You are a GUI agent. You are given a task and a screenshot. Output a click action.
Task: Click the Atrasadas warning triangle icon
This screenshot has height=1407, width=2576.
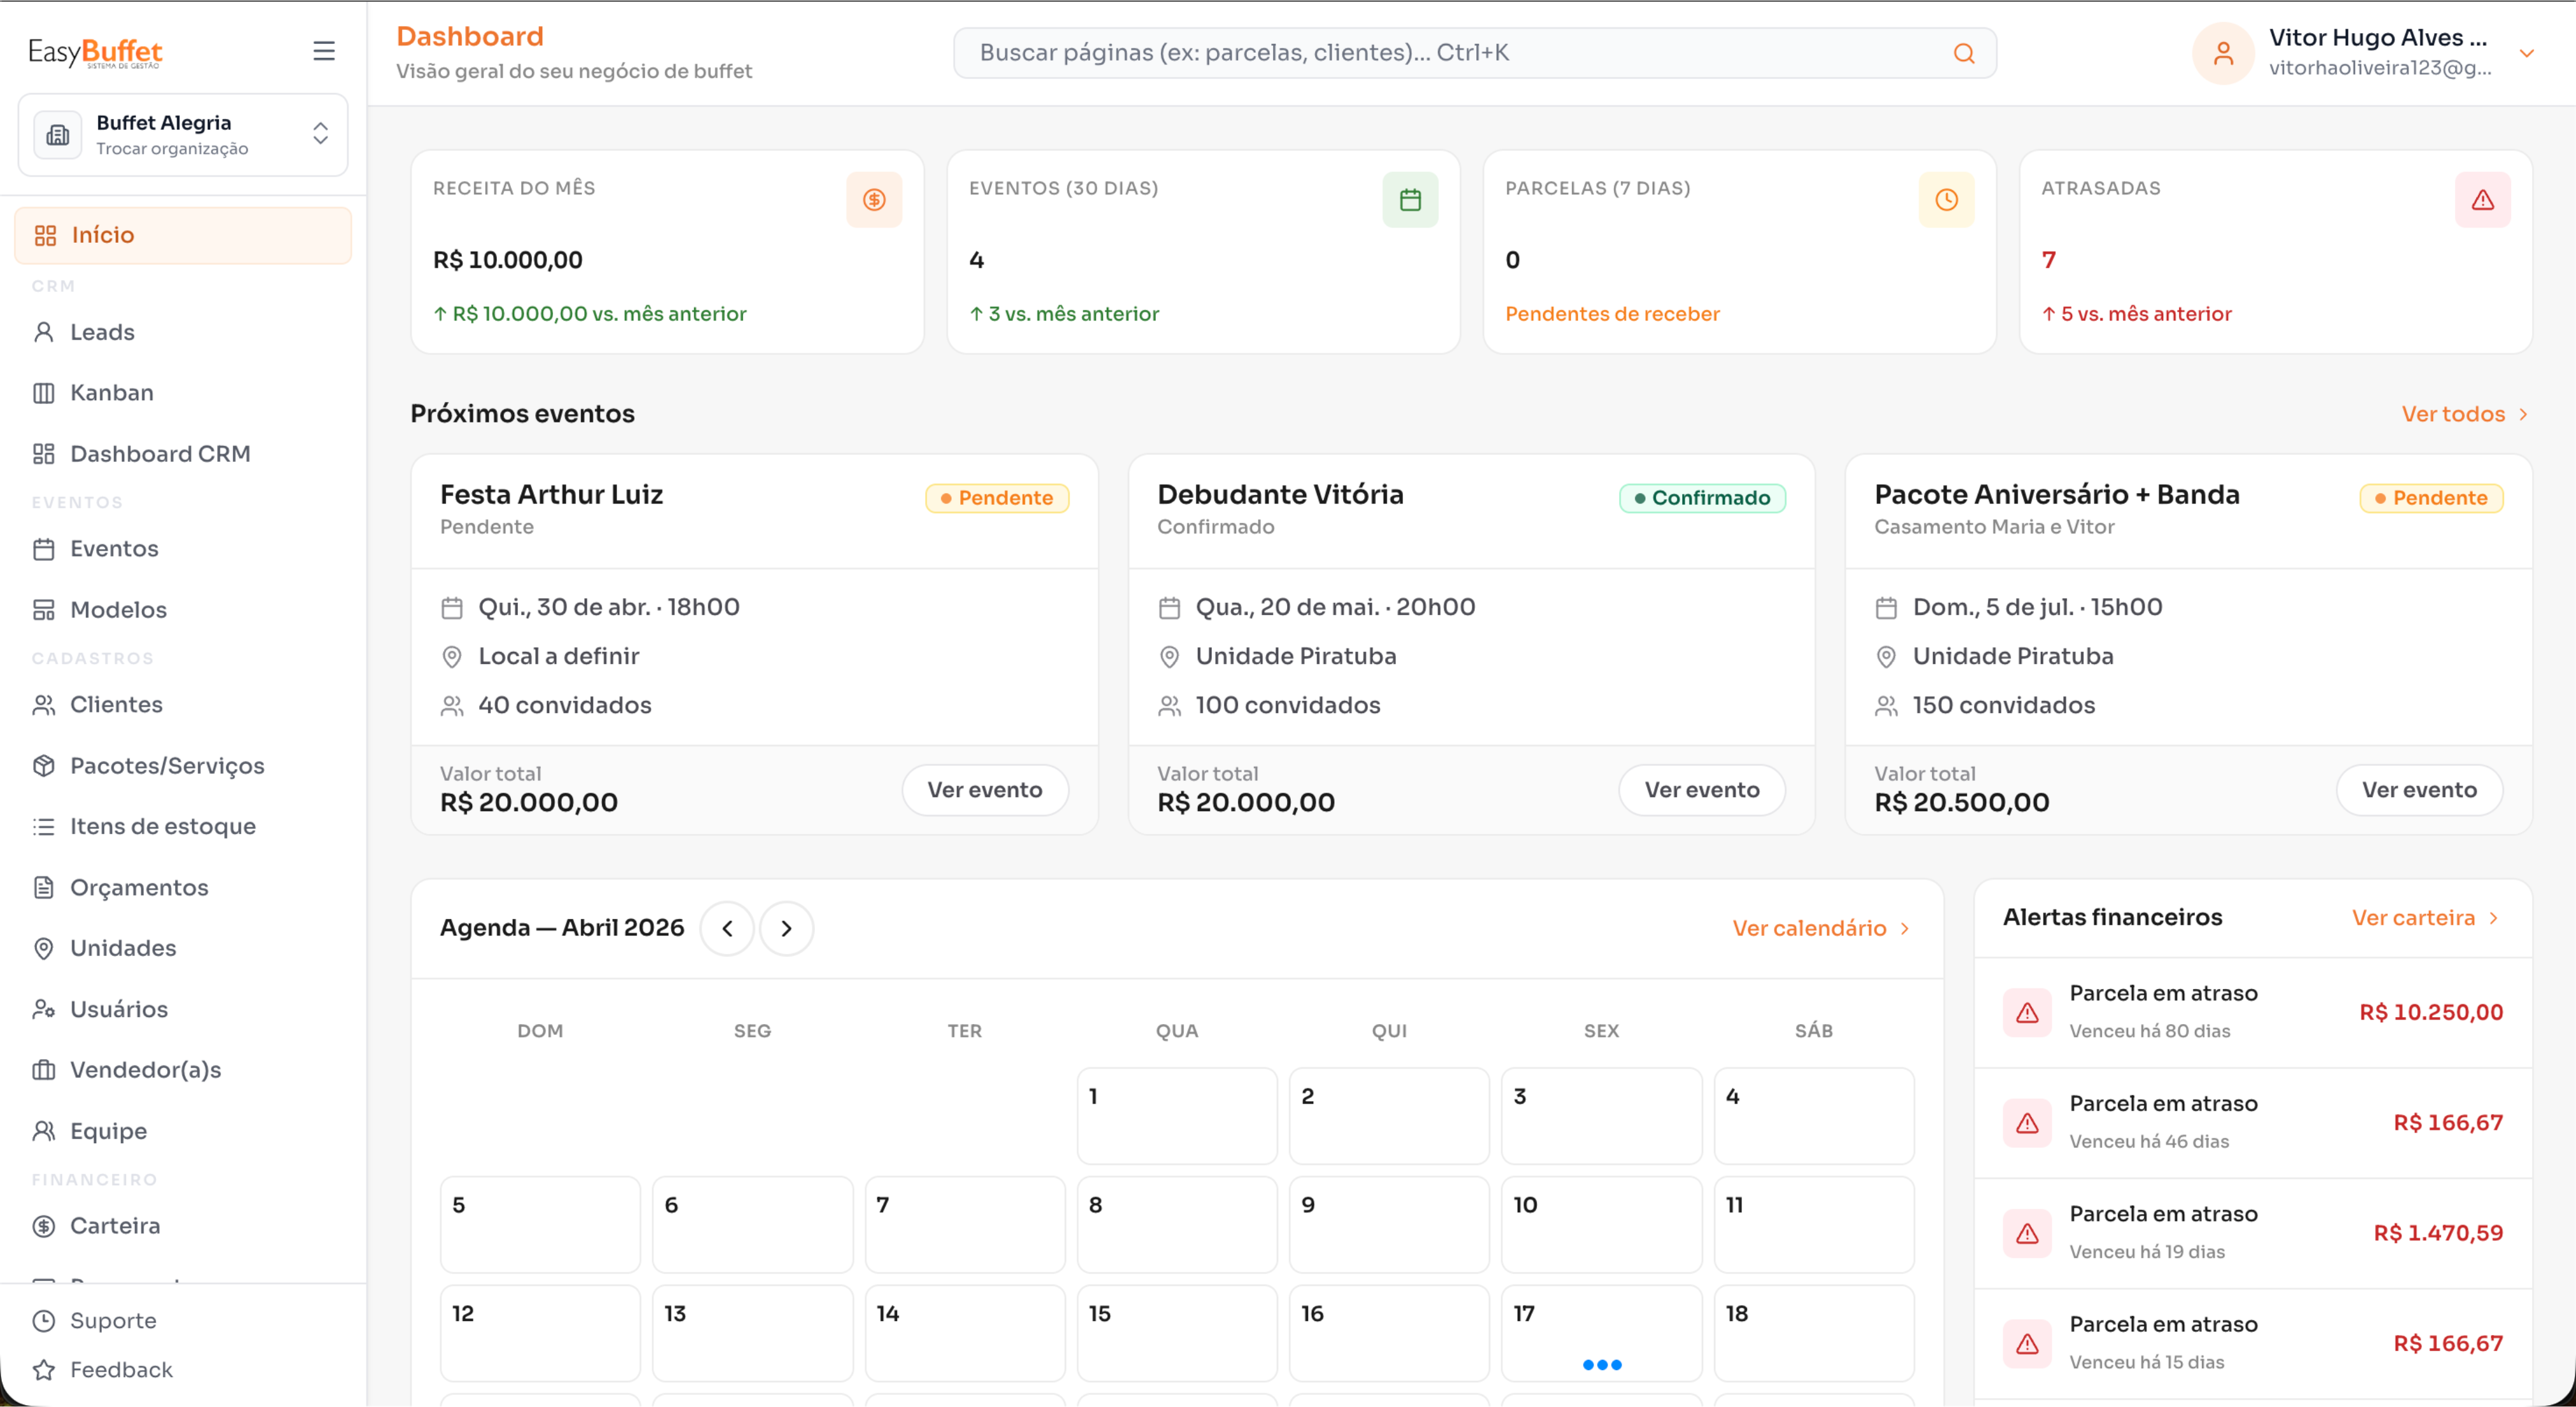[x=2483, y=201]
